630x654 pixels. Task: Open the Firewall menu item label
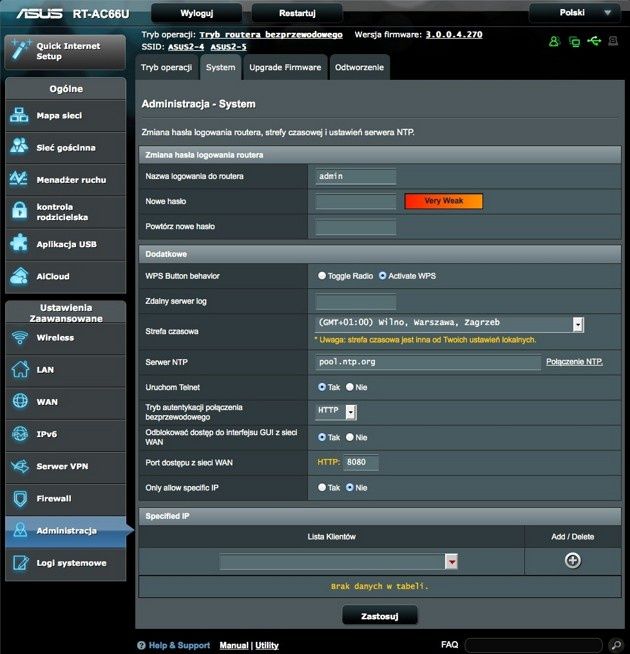[54, 498]
